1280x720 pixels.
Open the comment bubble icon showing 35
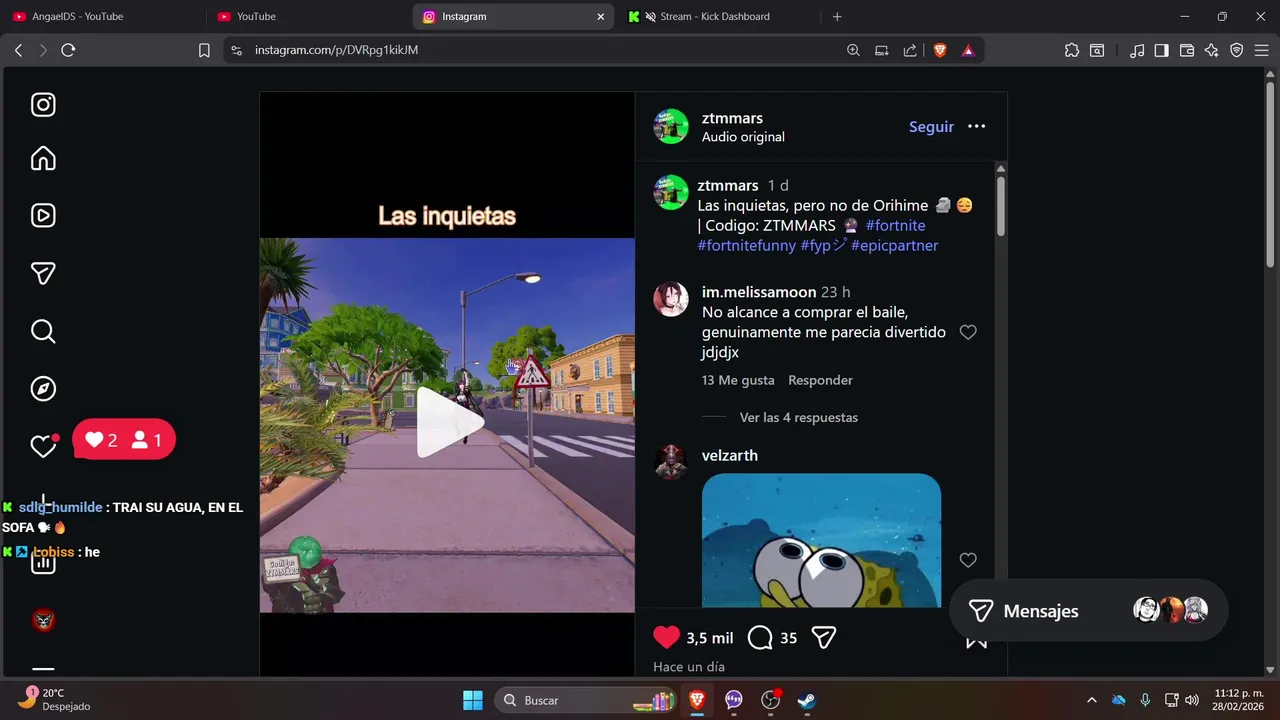(760, 638)
